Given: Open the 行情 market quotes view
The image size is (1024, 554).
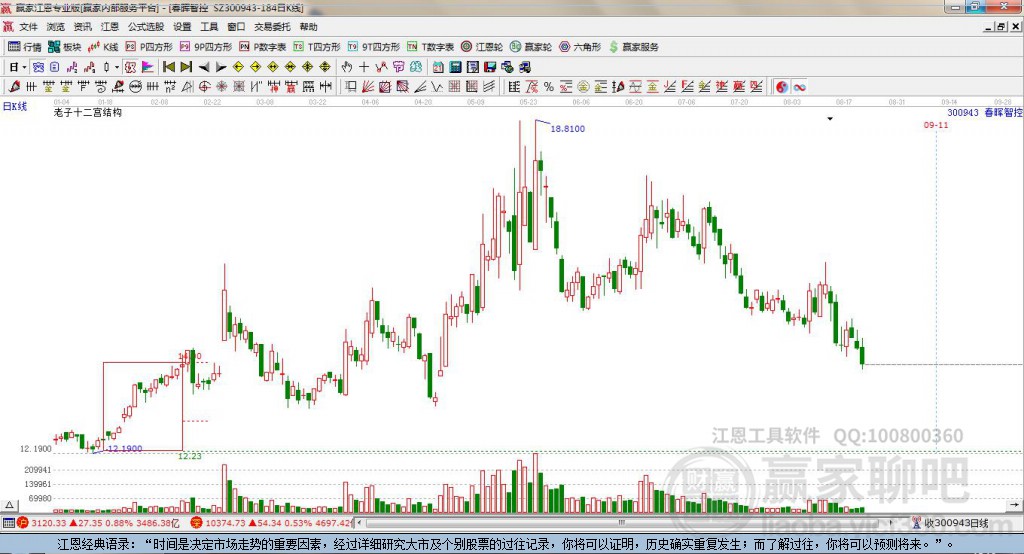Looking at the screenshot, I should click(x=25, y=47).
